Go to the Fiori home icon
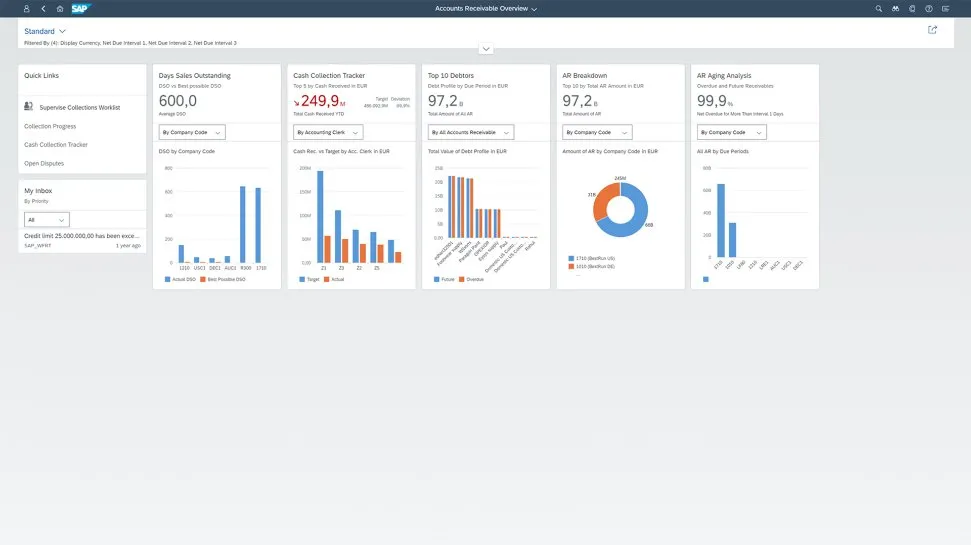971x545 pixels. coord(60,8)
